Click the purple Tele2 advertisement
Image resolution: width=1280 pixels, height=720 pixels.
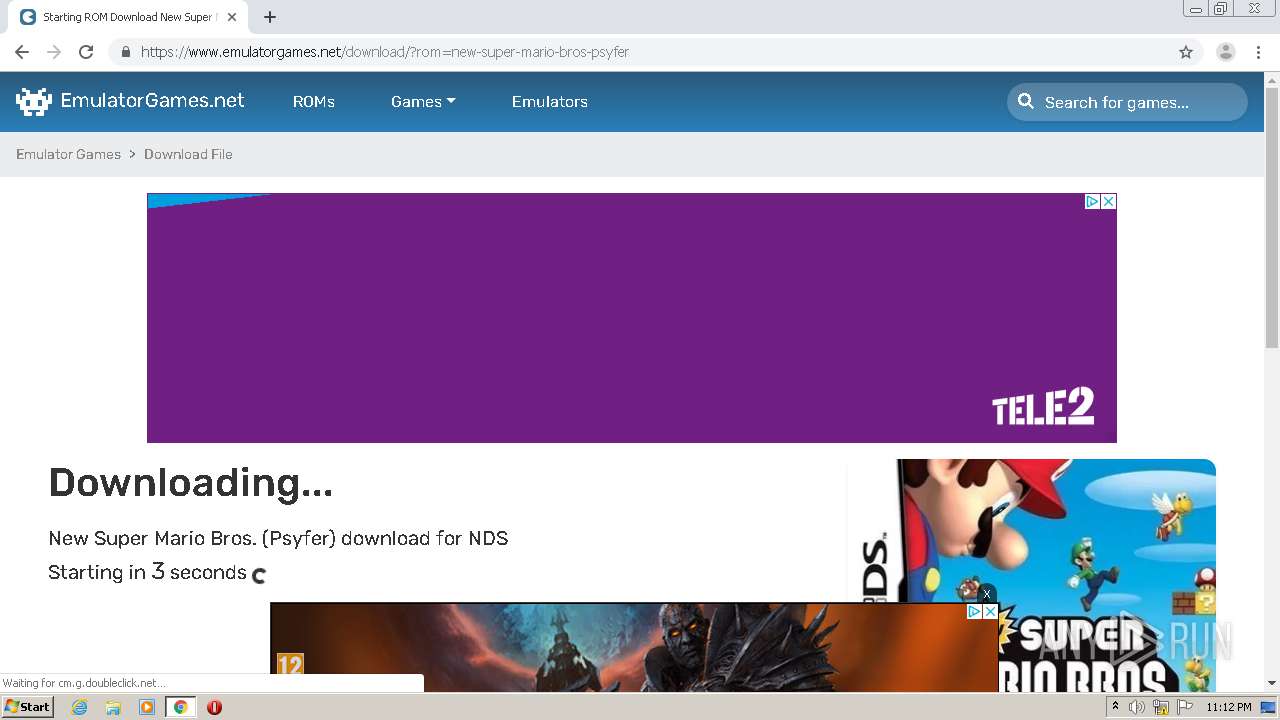pyautogui.click(x=632, y=318)
